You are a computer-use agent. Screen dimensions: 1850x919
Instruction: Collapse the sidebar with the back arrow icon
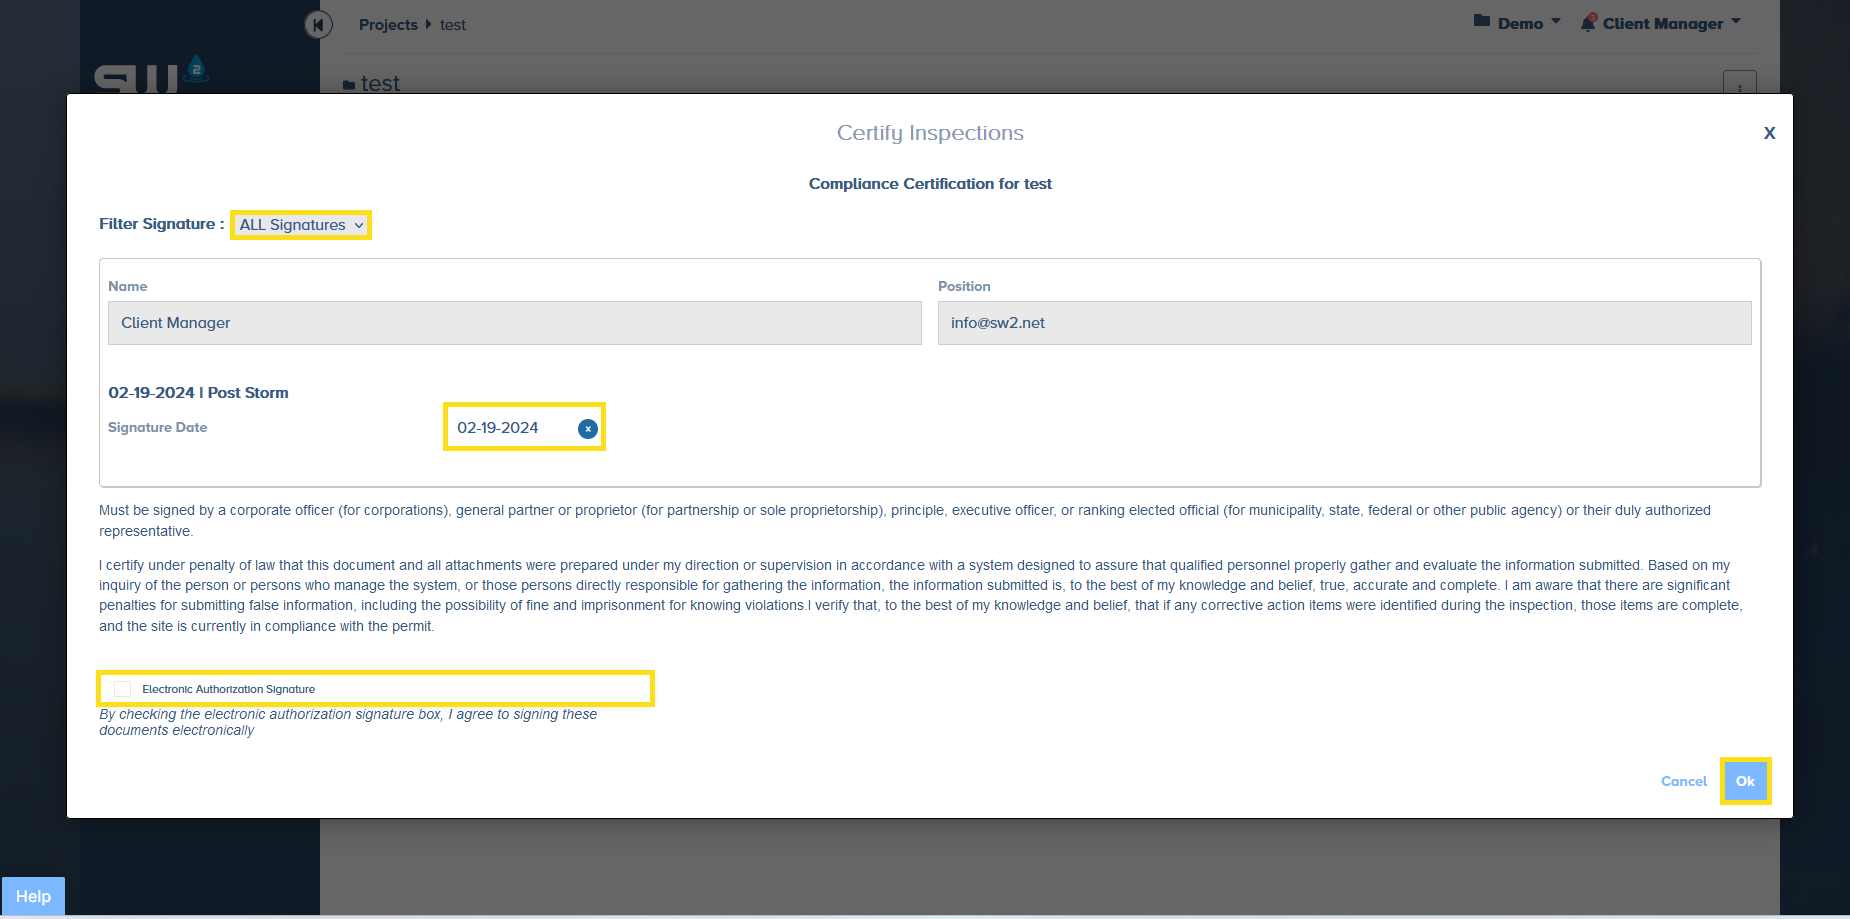tap(318, 24)
